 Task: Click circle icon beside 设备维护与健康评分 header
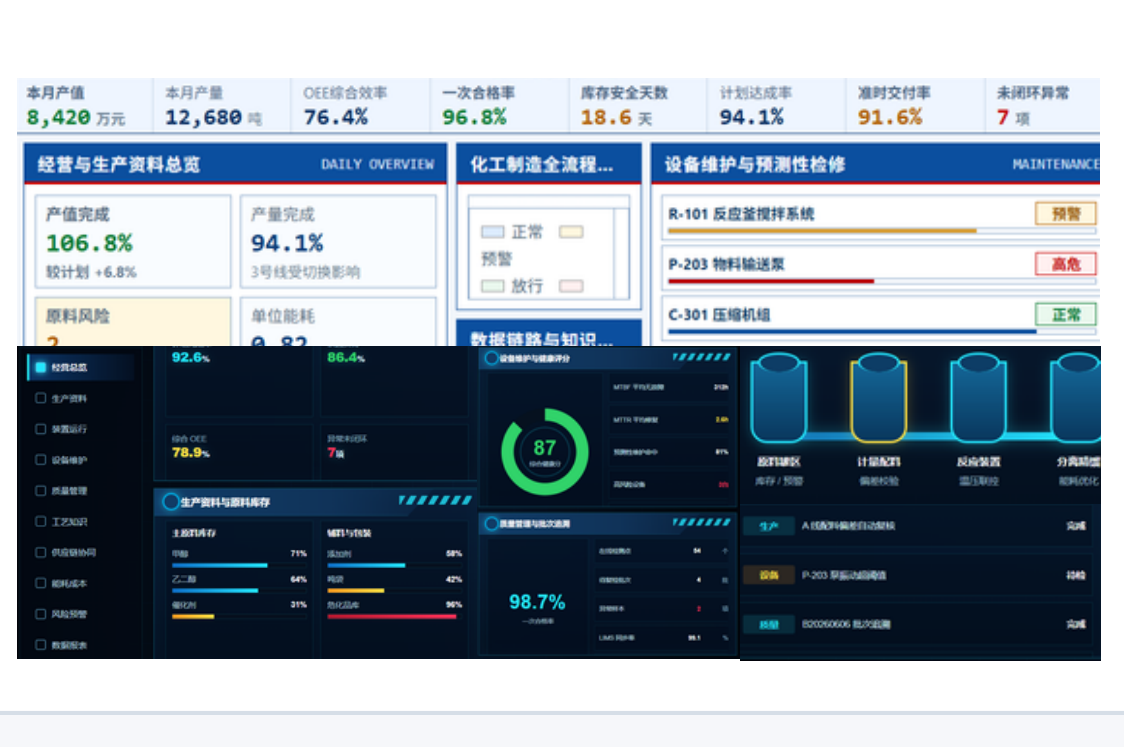(x=492, y=358)
